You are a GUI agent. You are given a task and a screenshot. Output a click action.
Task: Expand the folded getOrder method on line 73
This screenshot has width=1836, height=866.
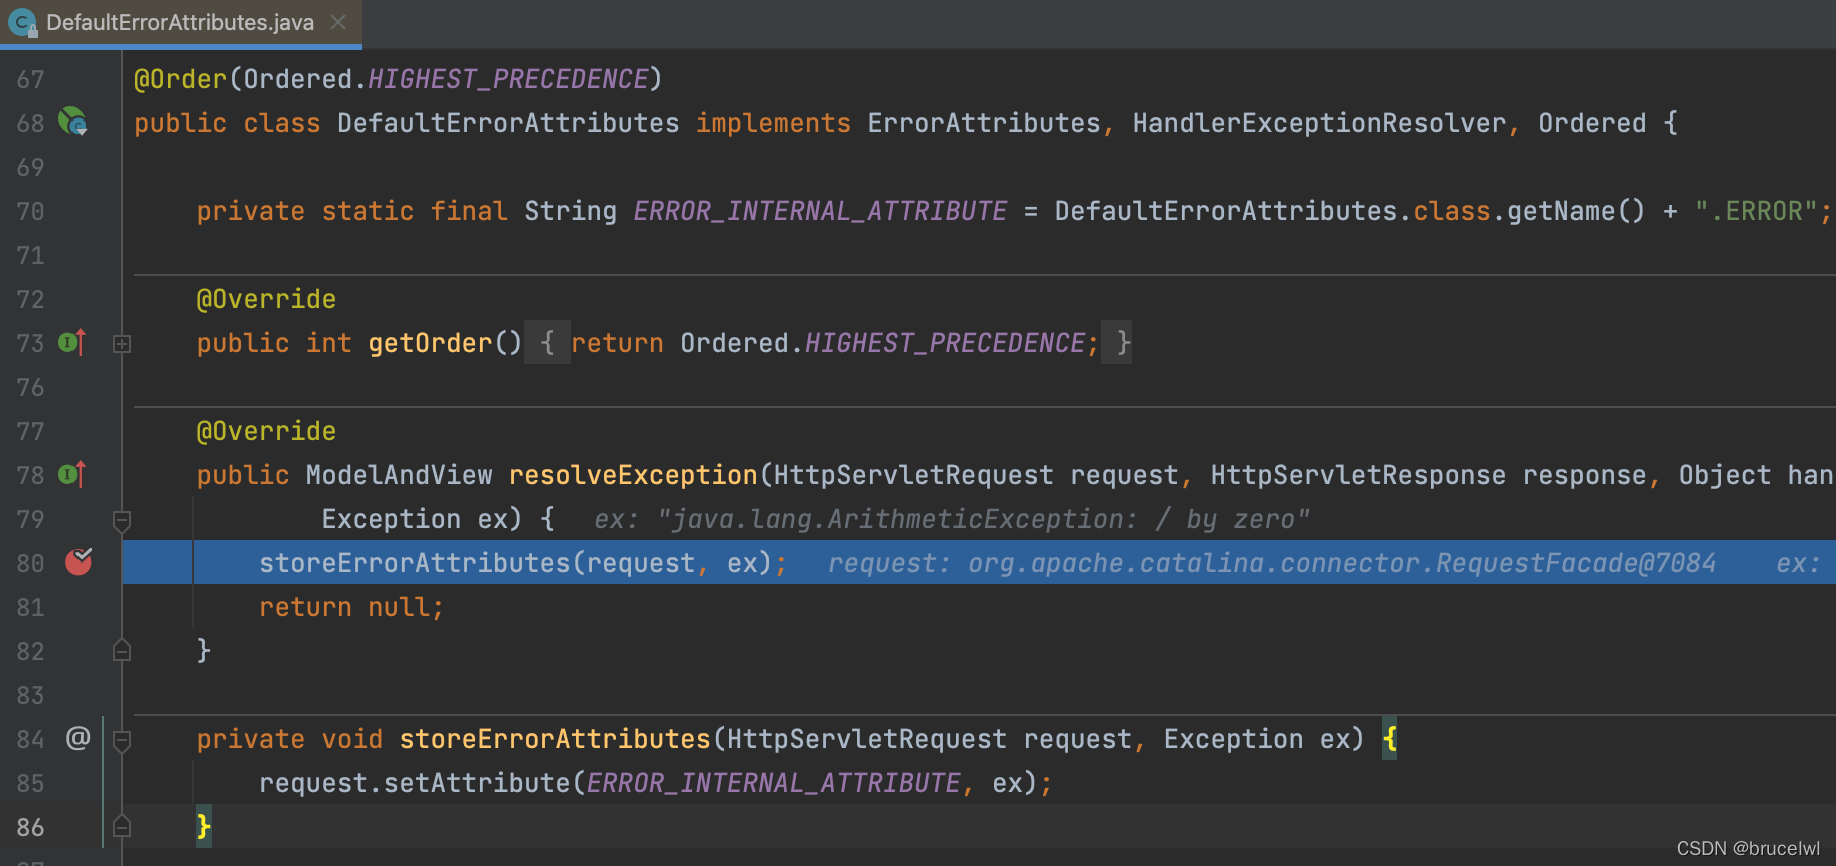click(122, 344)
